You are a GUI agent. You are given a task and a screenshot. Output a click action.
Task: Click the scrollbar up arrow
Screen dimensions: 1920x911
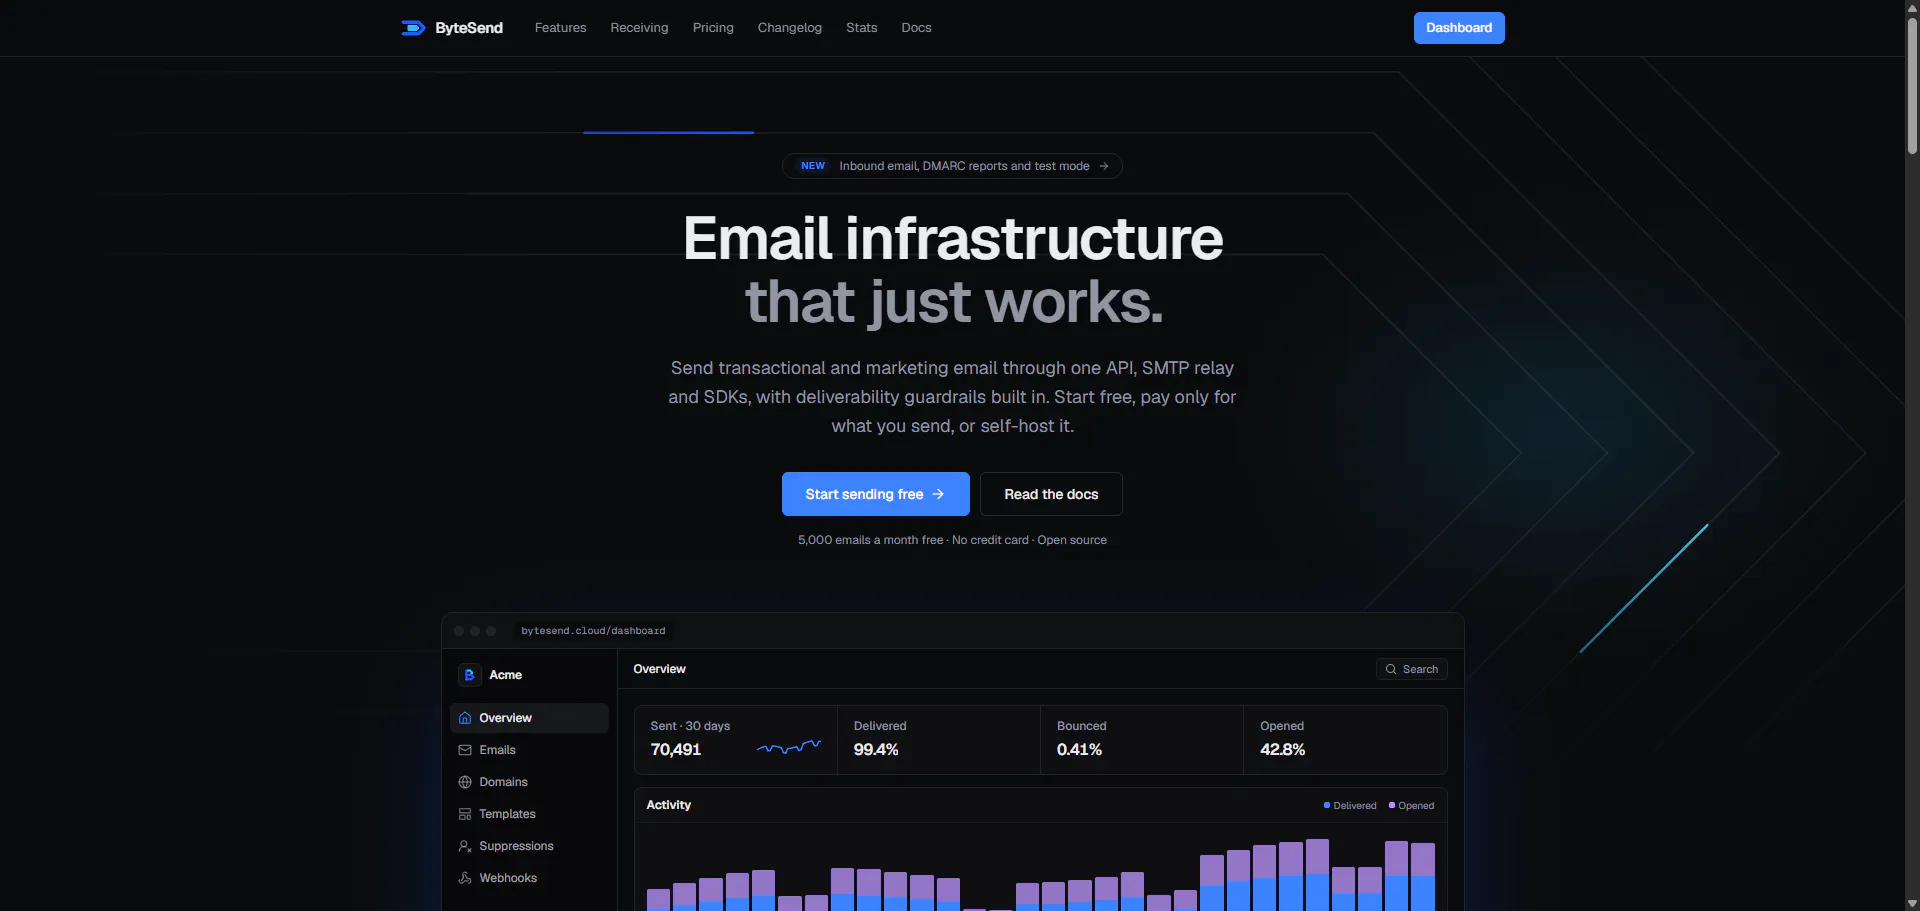click(x=1912, y=7)
